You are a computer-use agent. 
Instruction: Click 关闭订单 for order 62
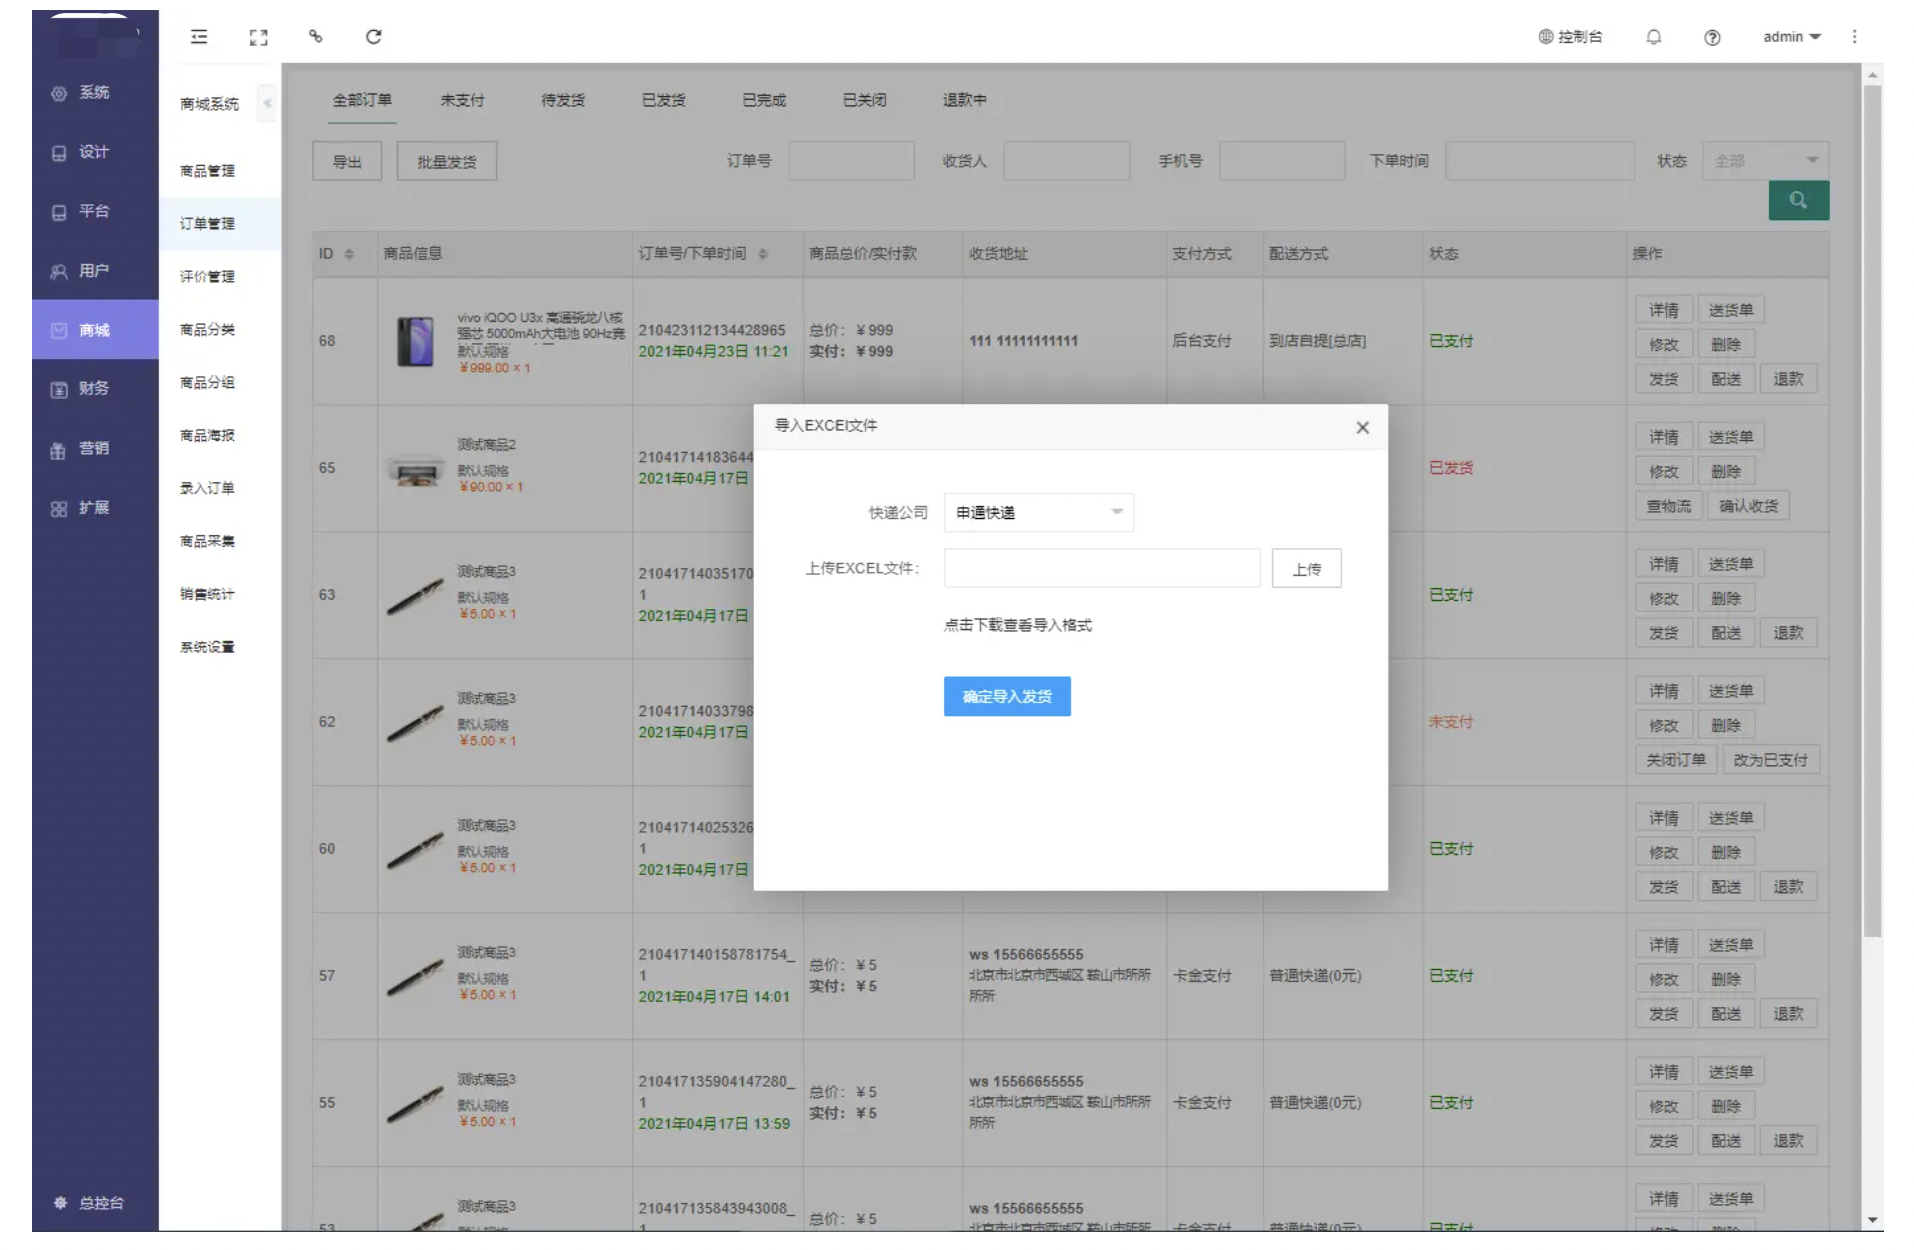coord(1676,760)
